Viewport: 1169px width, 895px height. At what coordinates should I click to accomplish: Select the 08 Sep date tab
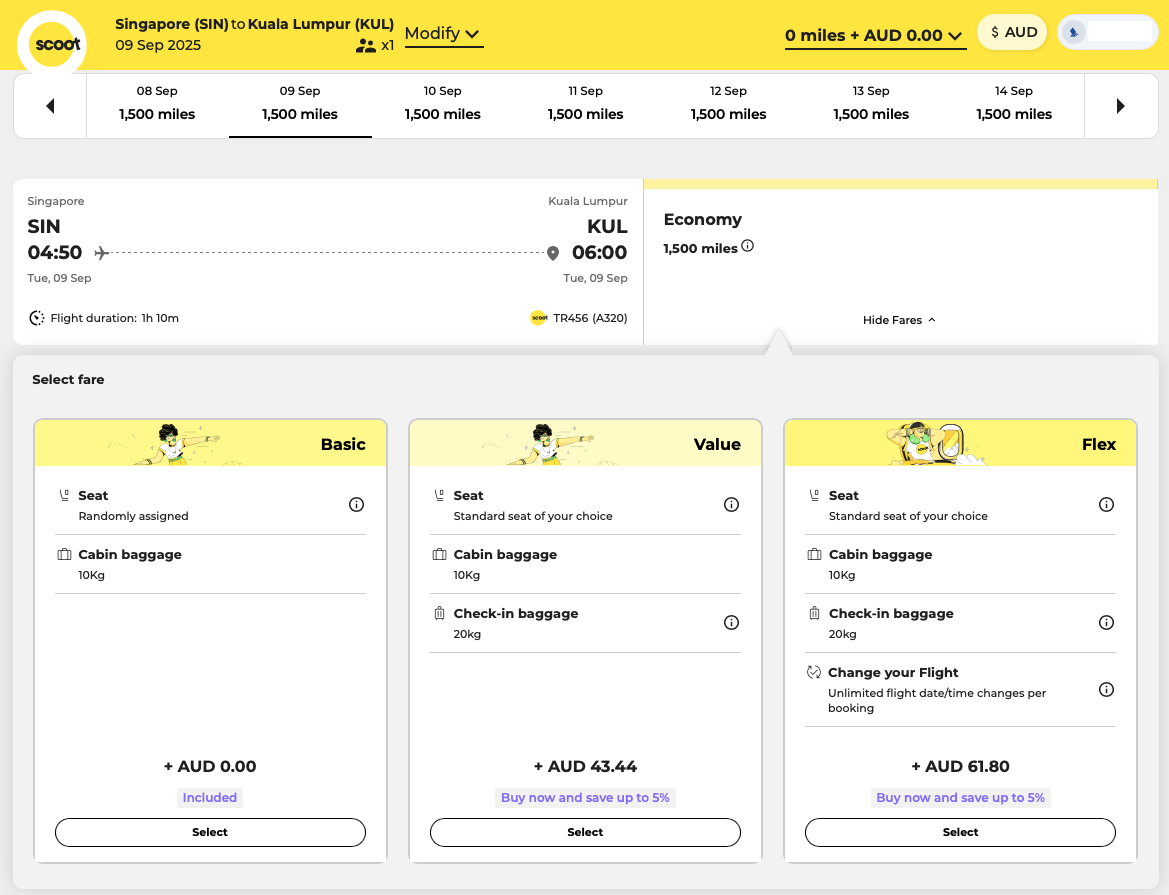[x=157, y=105]
